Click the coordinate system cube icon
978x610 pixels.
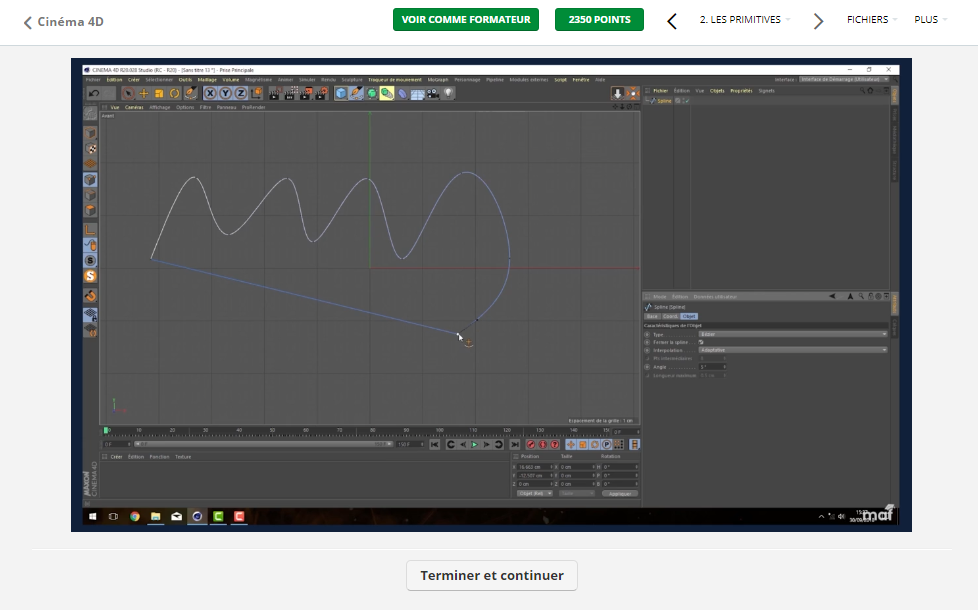(256, 94)
